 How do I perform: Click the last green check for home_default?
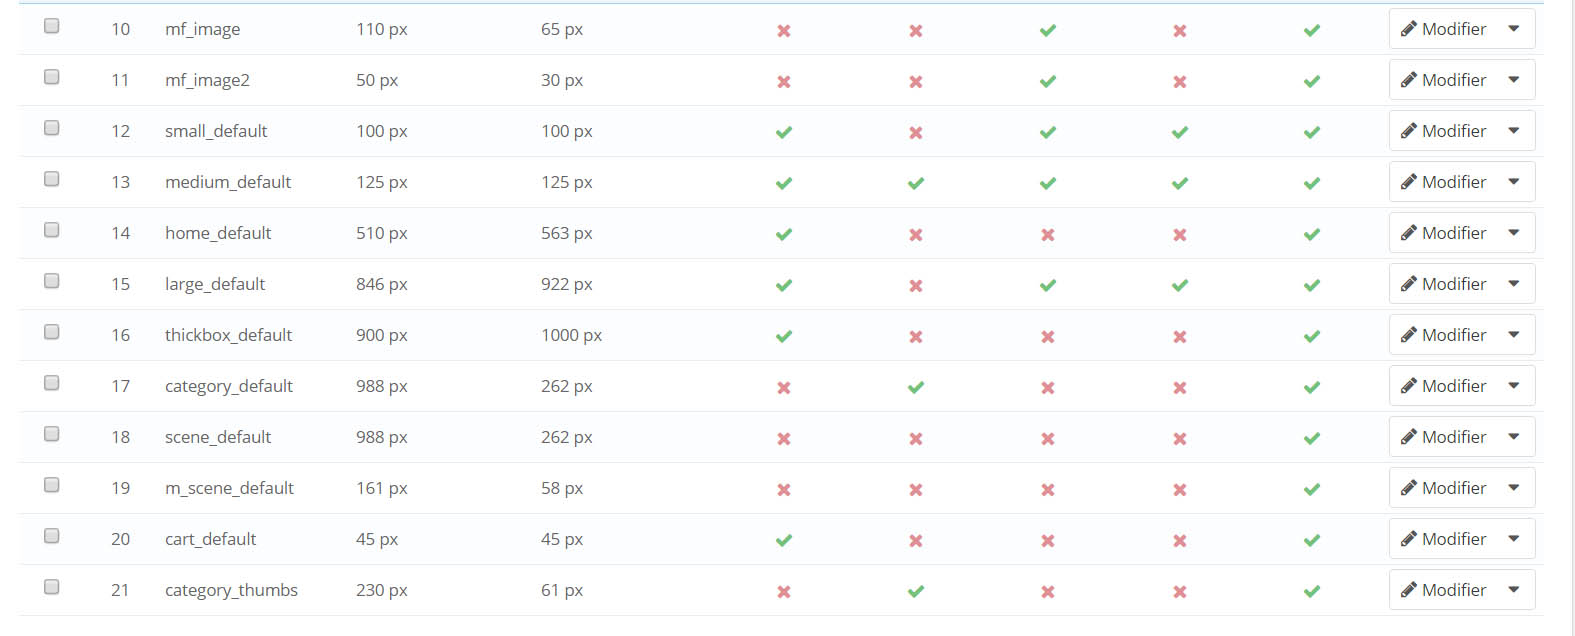pyautogui.click(x=1312, y=234)
